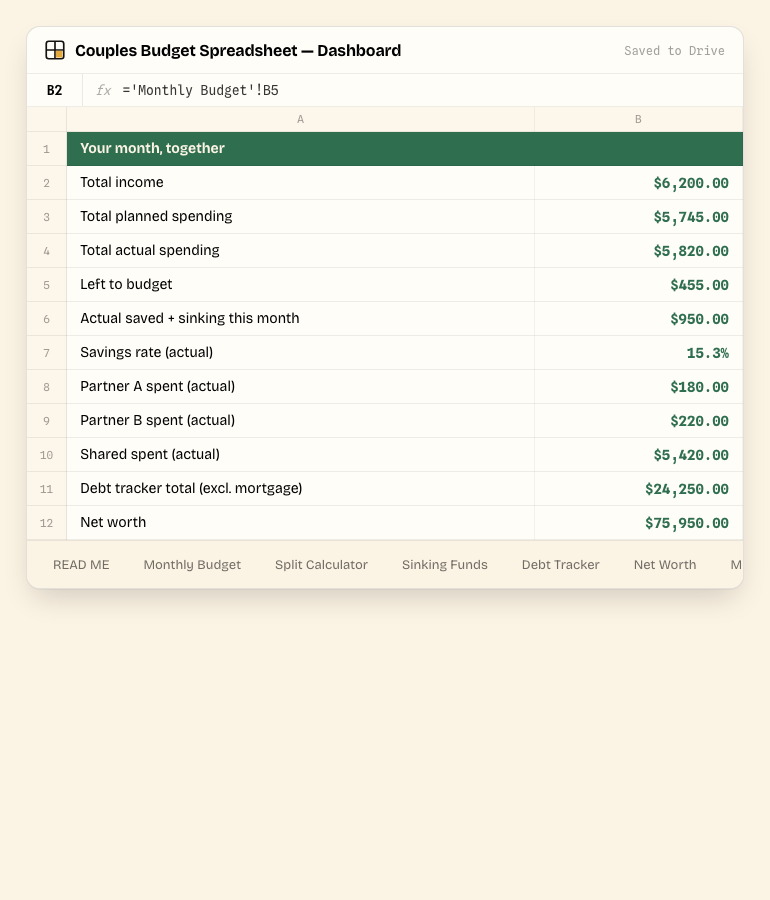This screenshot has height=900, width=770.
Task: Select row 5 header number
Action: tap(46, 285)
